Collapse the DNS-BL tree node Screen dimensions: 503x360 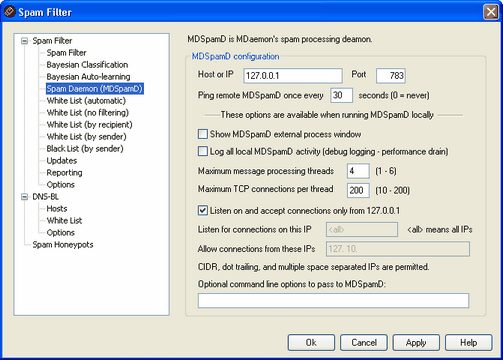24,197
